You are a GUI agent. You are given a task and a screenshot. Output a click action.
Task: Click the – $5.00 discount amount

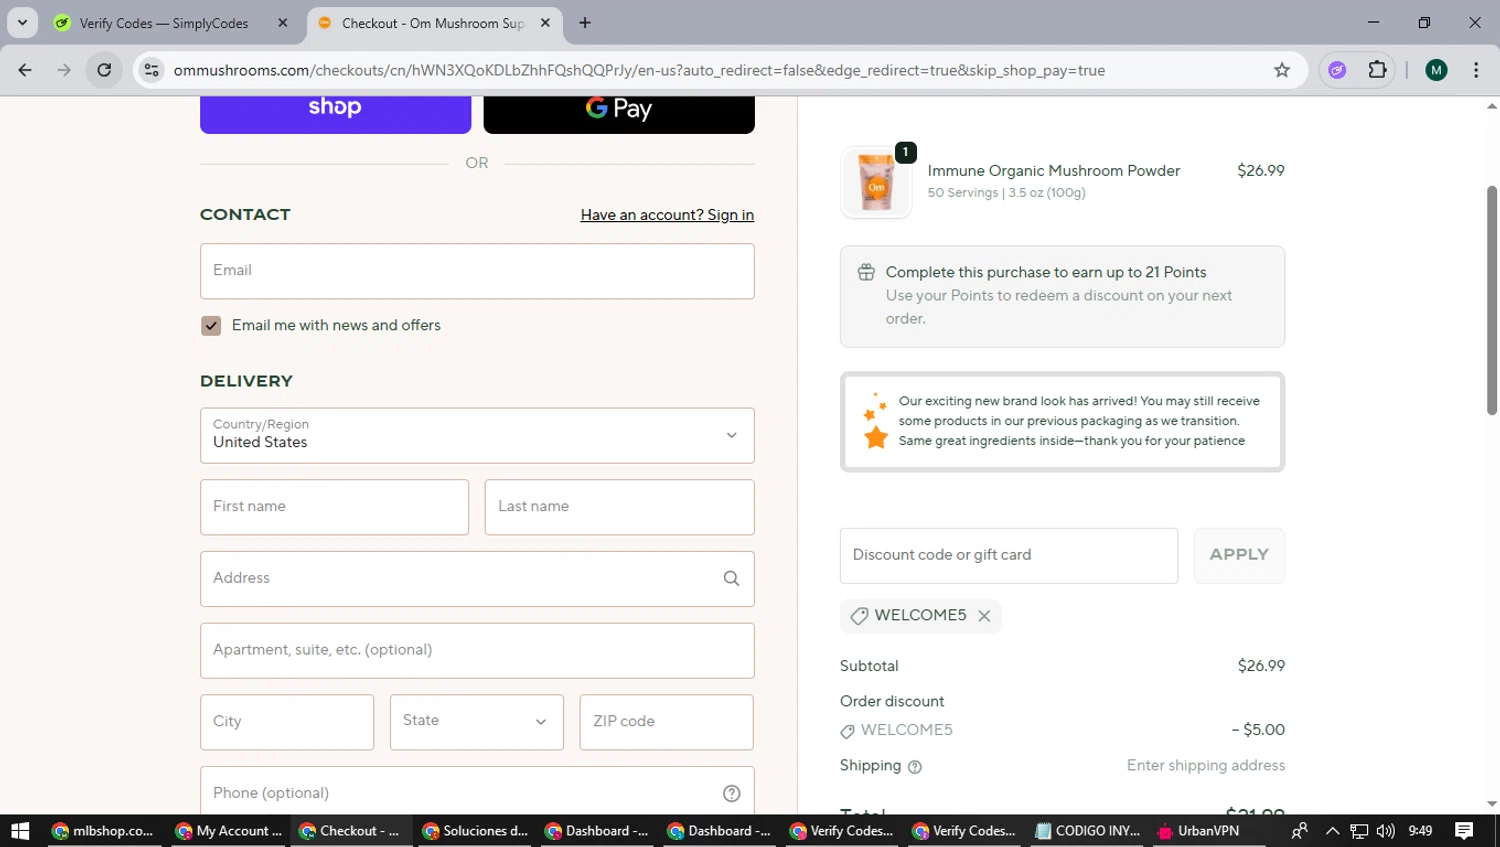point(1258,730)
